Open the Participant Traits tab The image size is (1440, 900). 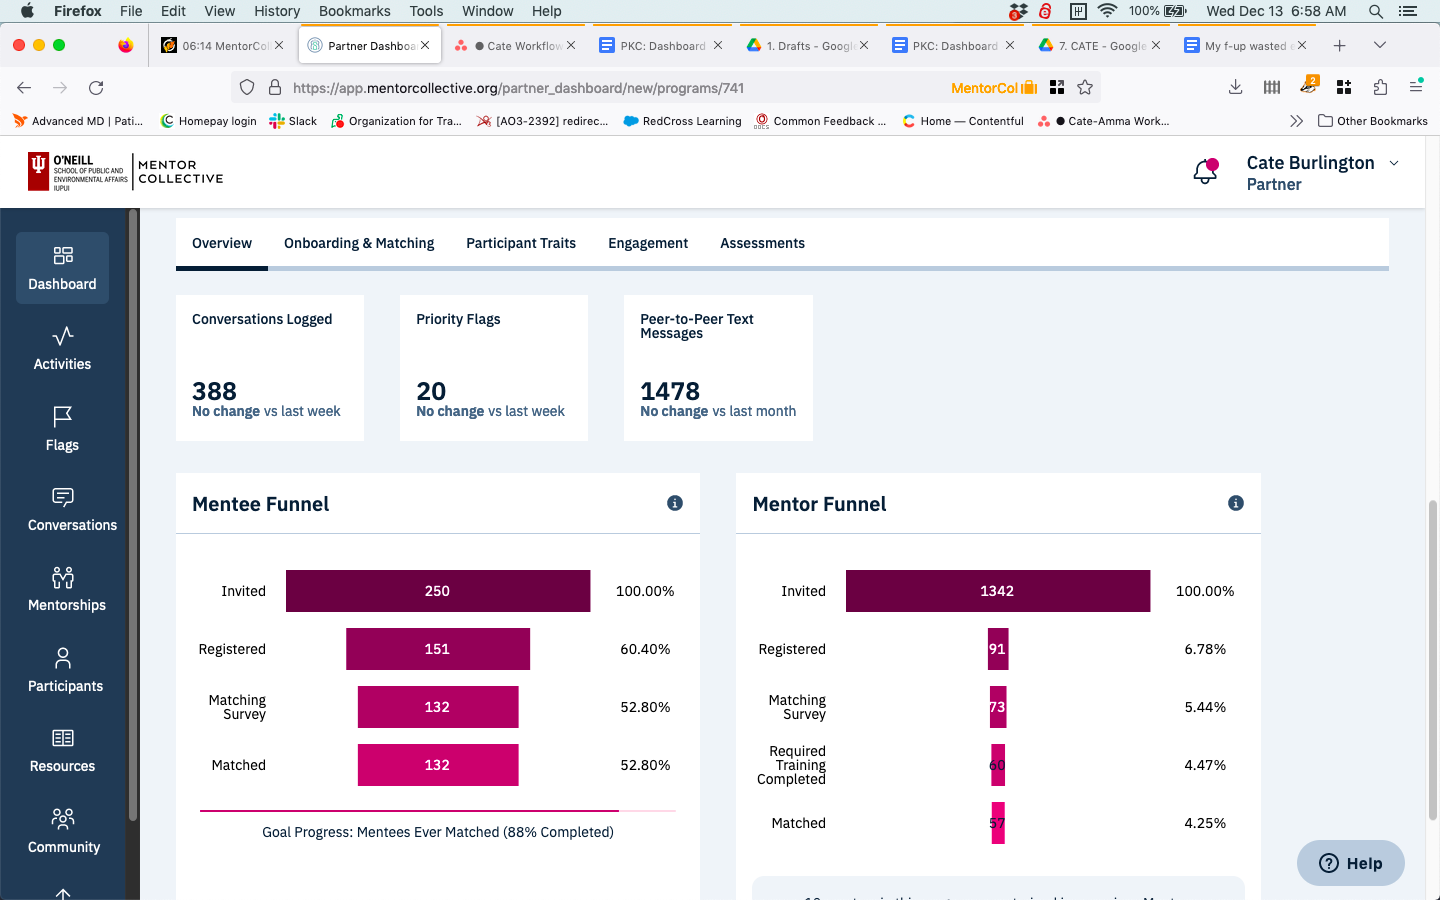tap(521, 243)
